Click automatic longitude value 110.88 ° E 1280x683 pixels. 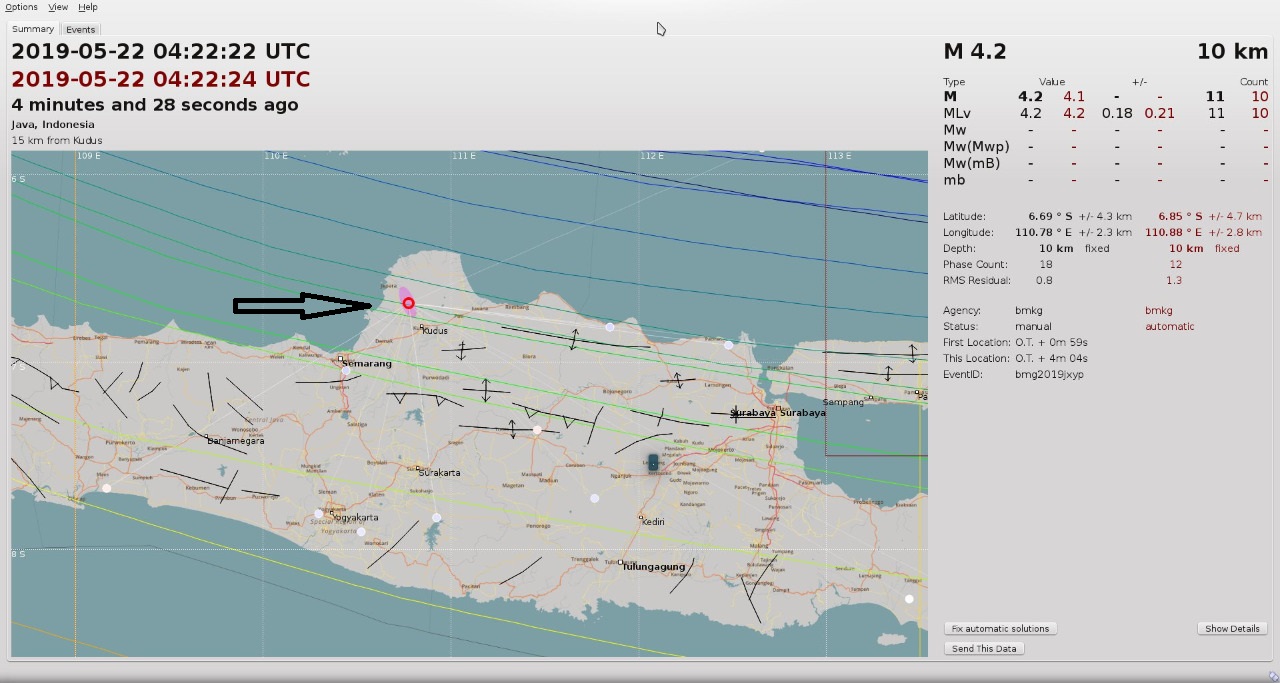click(x=1174, y=232)
